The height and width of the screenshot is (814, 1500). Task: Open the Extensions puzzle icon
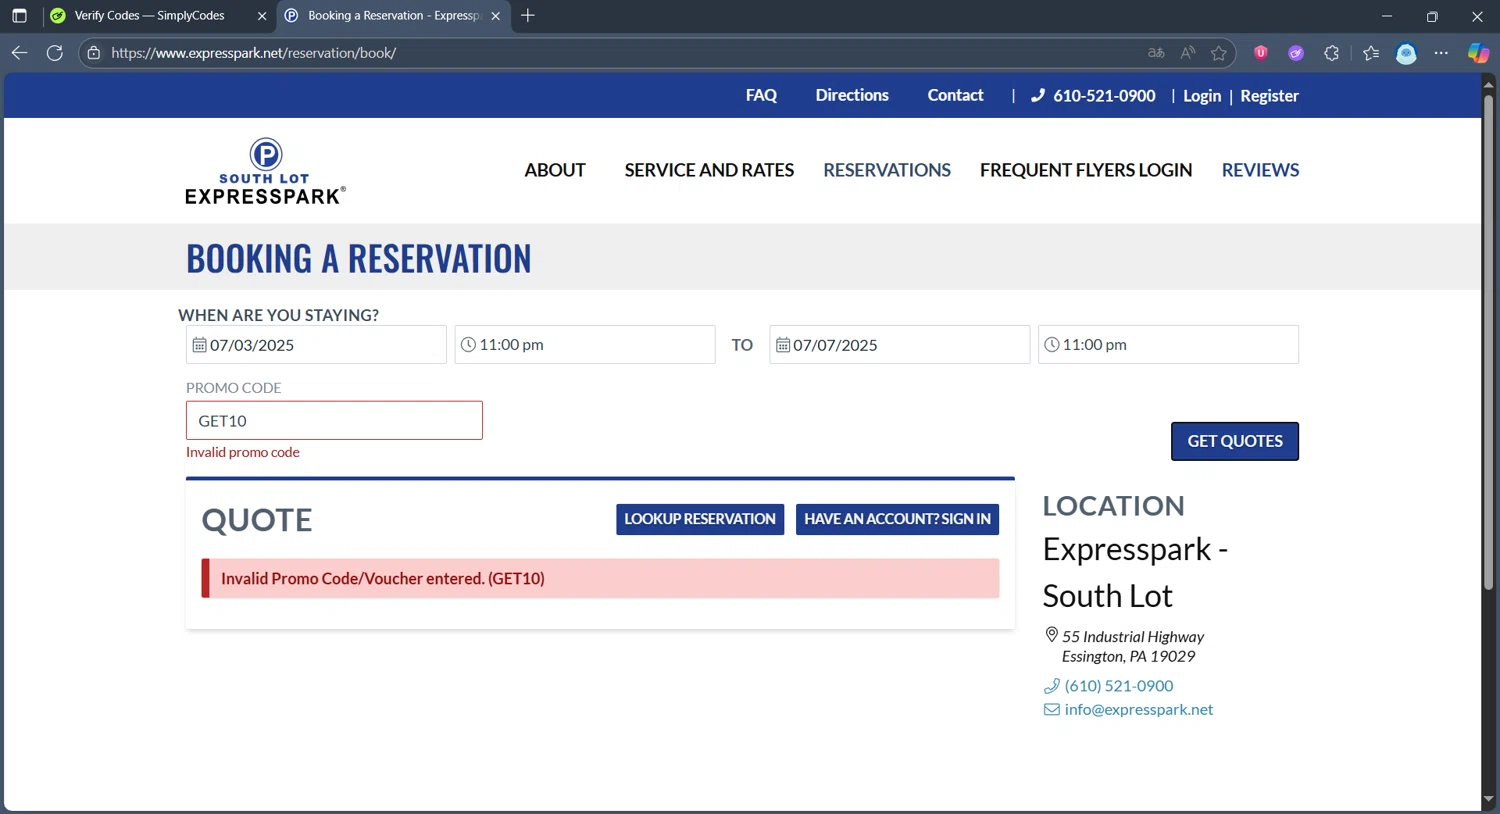tap(1331, 53)
